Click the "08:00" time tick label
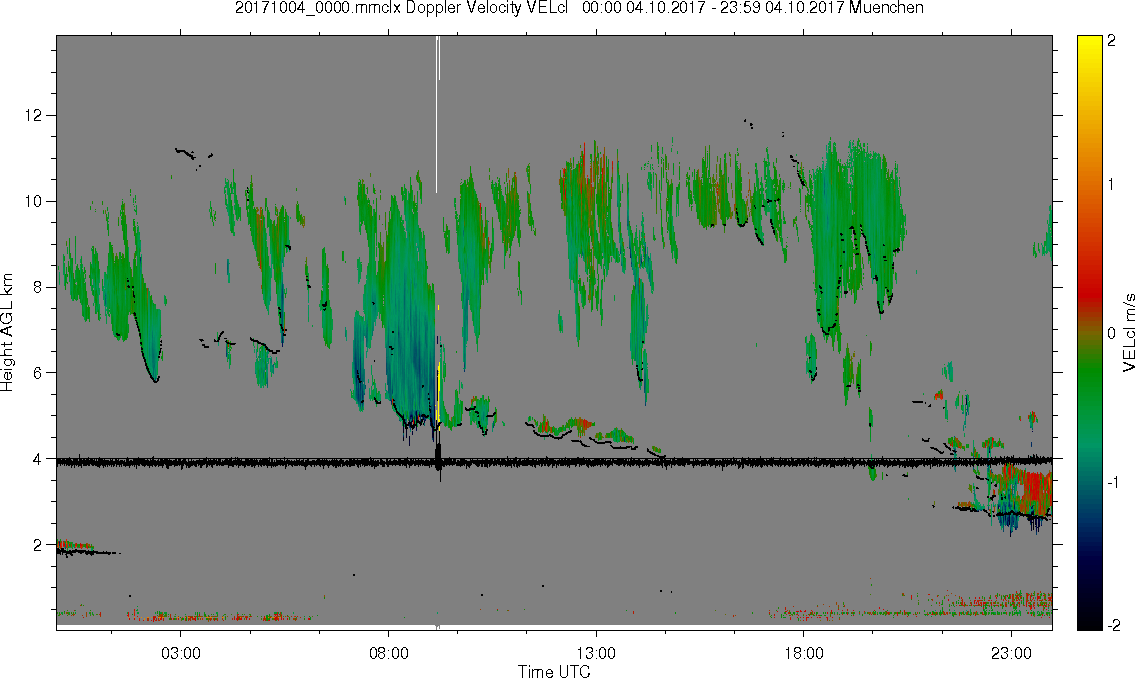The image size is (1135, 678). [389, 653]
